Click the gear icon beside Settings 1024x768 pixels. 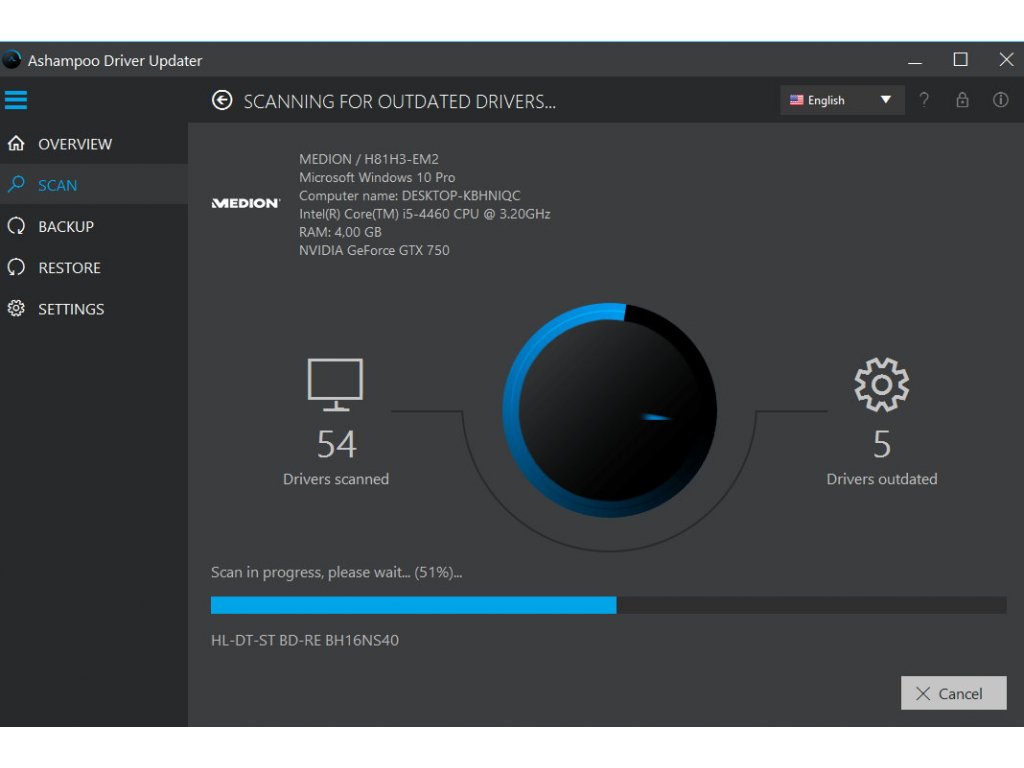[x=16, y=308]
